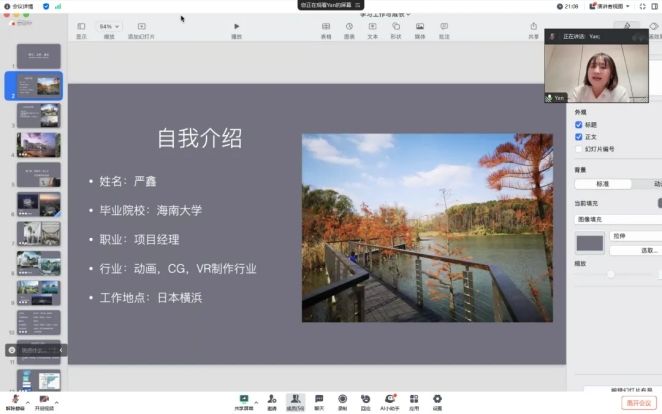
Task: Click the Start Video camera icon
Action: pyautogui.click(x=43, y=399)
